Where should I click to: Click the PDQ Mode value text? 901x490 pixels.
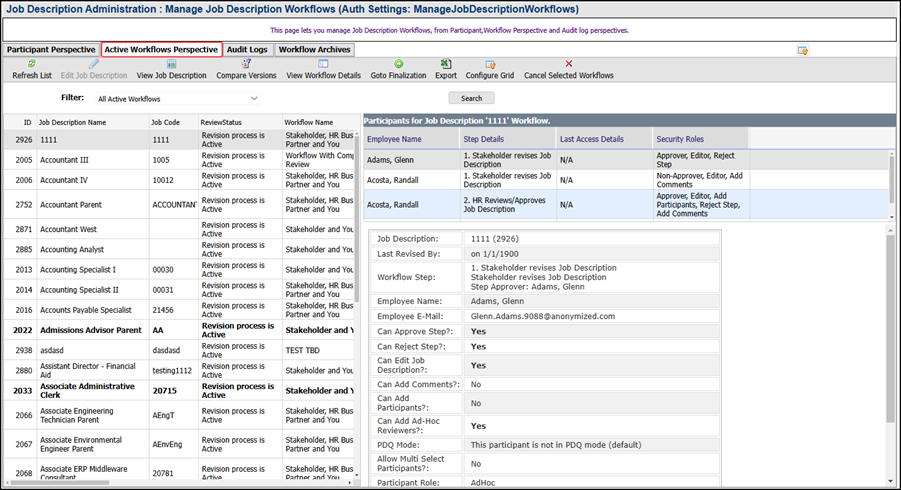point(556,445)
